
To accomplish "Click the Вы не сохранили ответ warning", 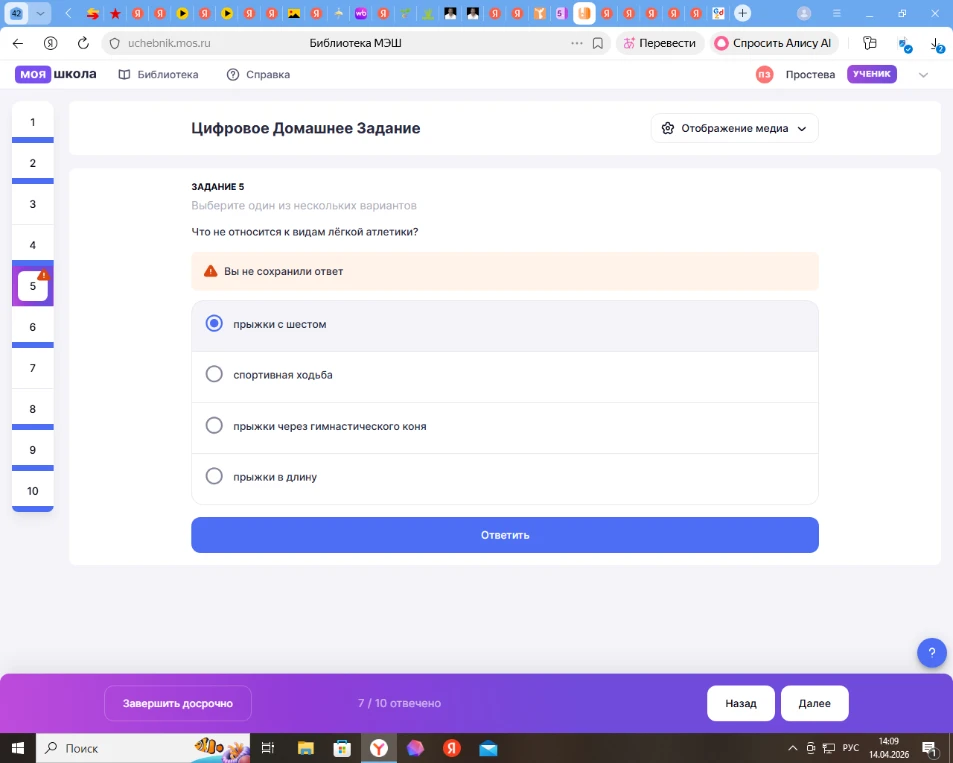I will click(x=504, y=271).
